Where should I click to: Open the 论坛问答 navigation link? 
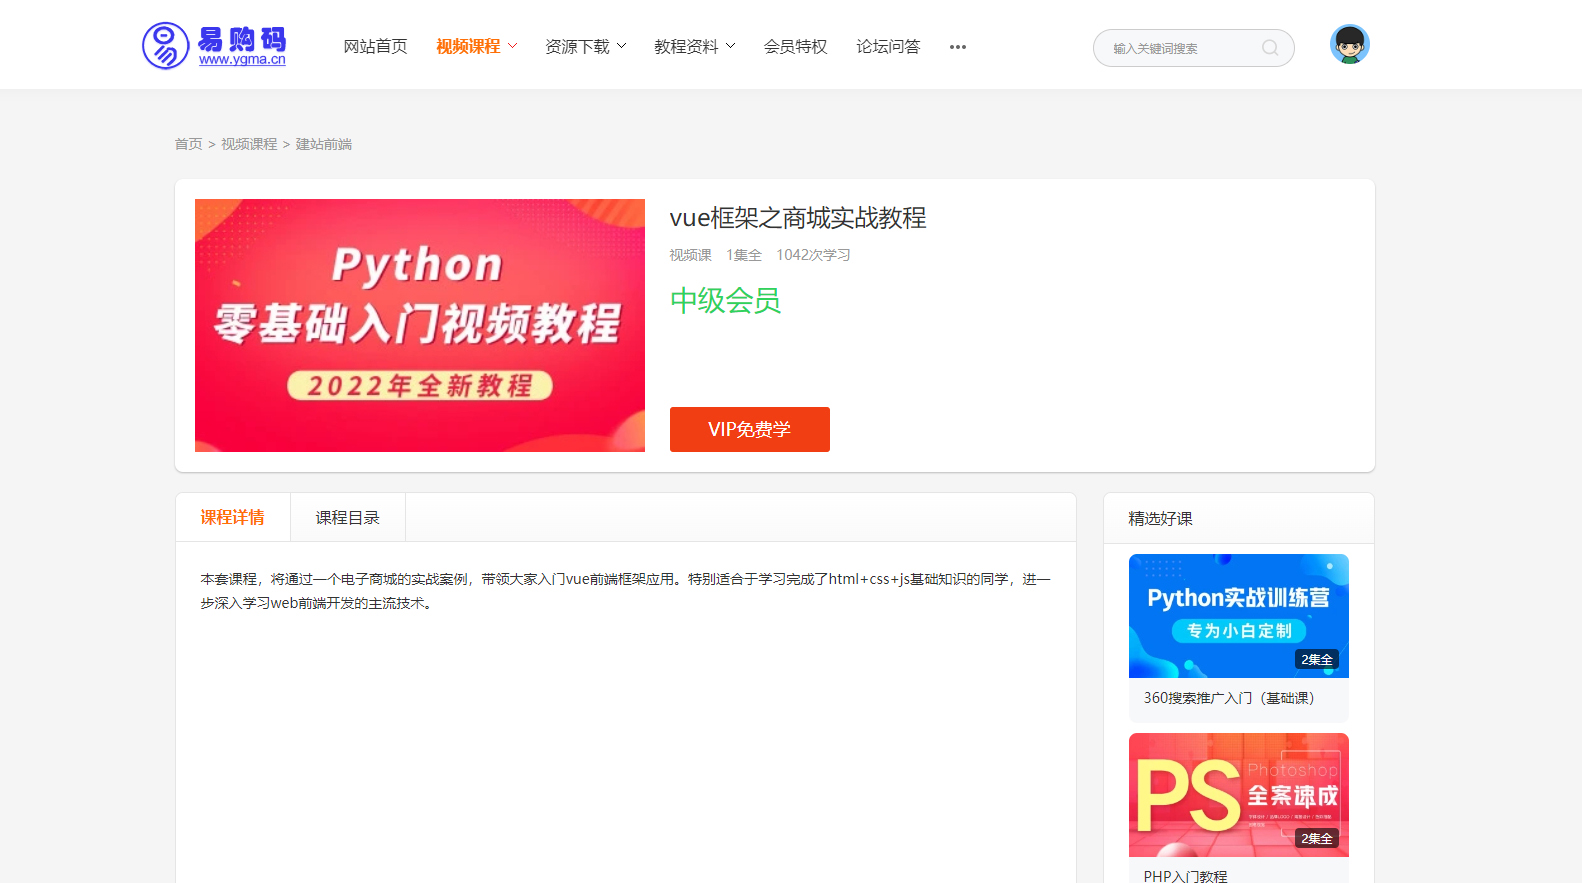887,47
